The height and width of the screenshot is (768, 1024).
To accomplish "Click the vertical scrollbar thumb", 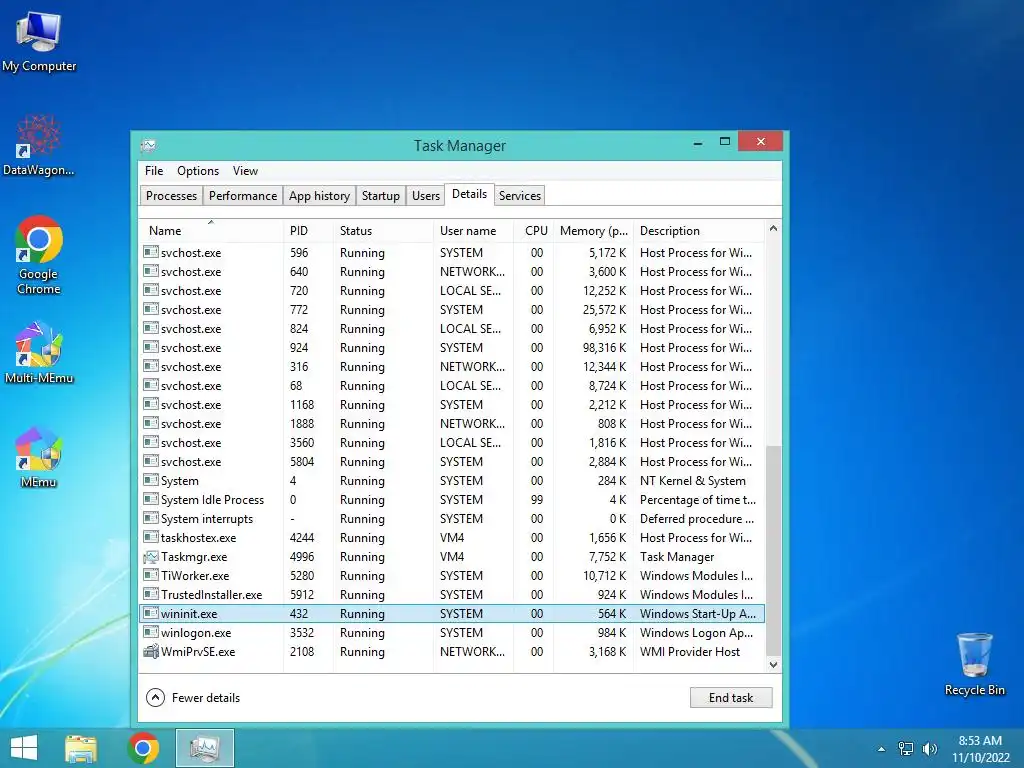I will point(773,551).
